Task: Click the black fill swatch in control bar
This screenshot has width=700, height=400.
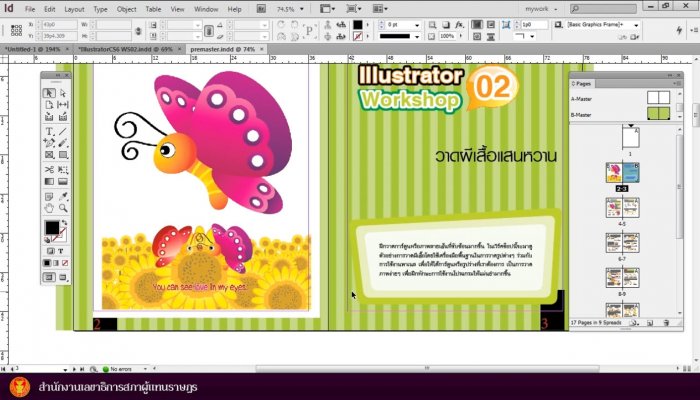Action: click(358, 25)
